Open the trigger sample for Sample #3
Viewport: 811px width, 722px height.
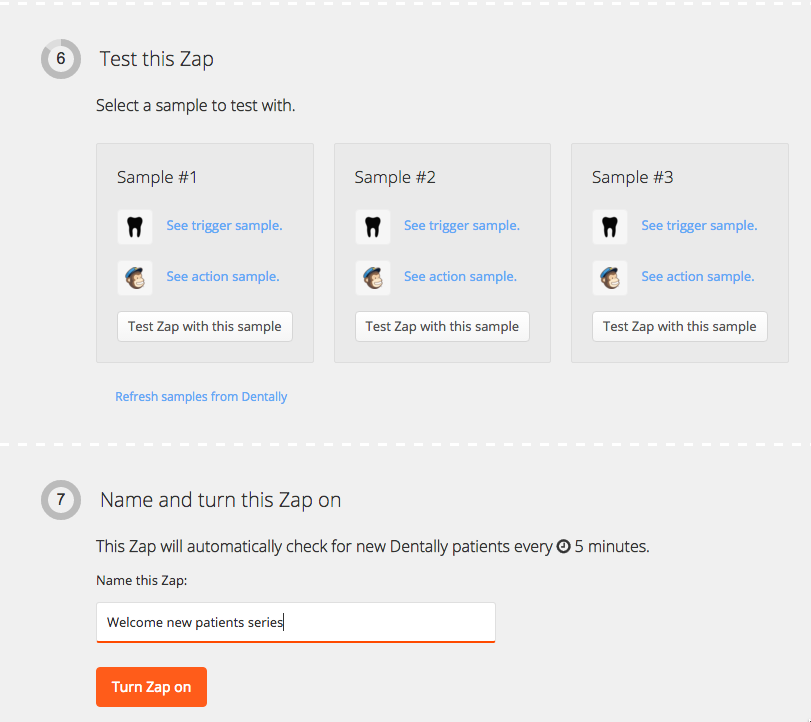point(698,226)
